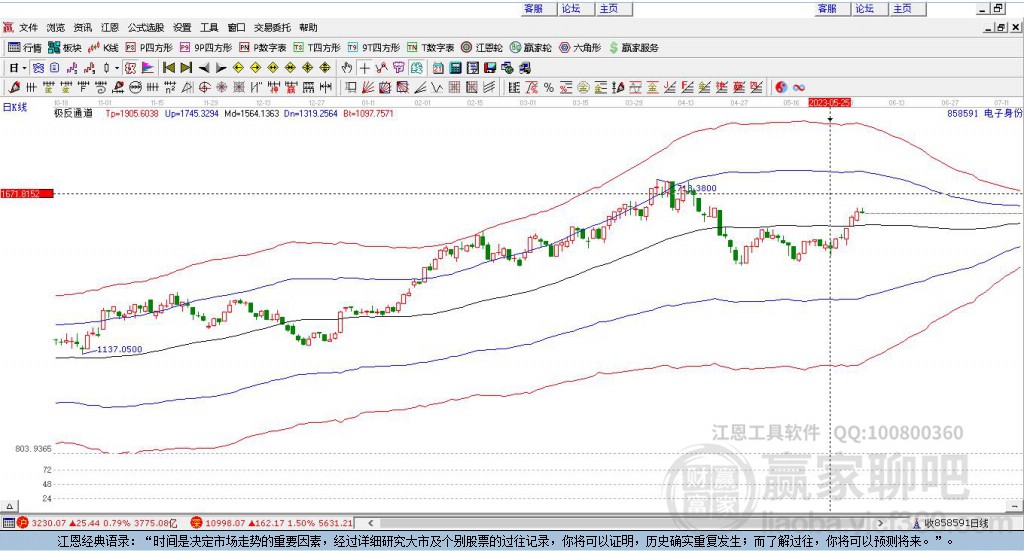This screenshot has width=1024, height=551.
Task: Click the 日K线 chart label
Action: (x=15, y=107)
